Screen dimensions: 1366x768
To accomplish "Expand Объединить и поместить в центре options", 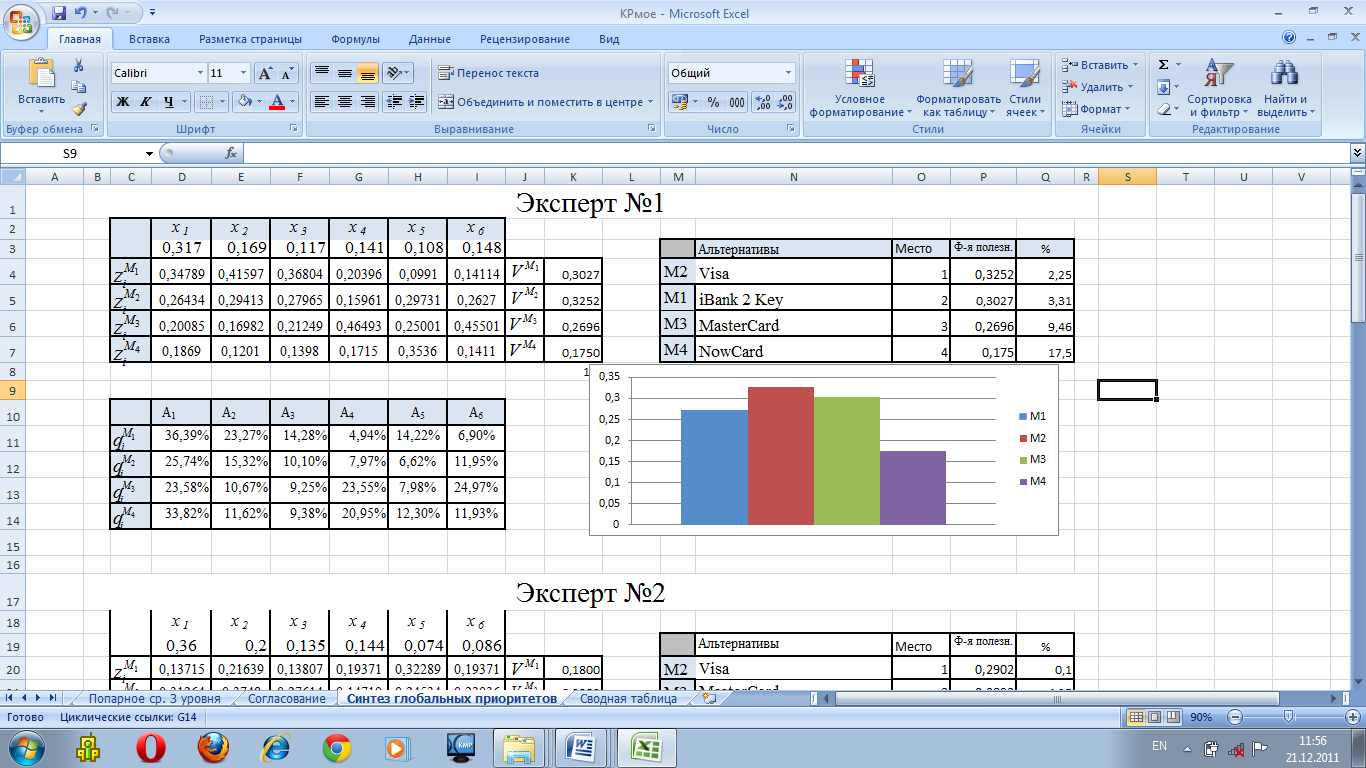I will coord(651,102).
